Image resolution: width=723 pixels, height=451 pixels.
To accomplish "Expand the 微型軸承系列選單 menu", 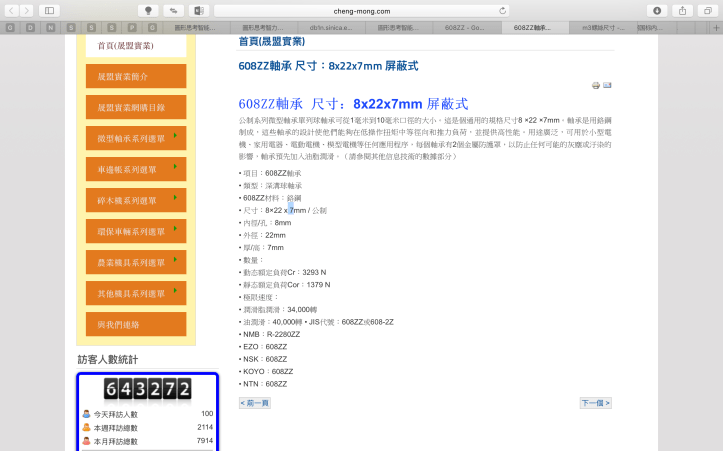I will (136, 138).
